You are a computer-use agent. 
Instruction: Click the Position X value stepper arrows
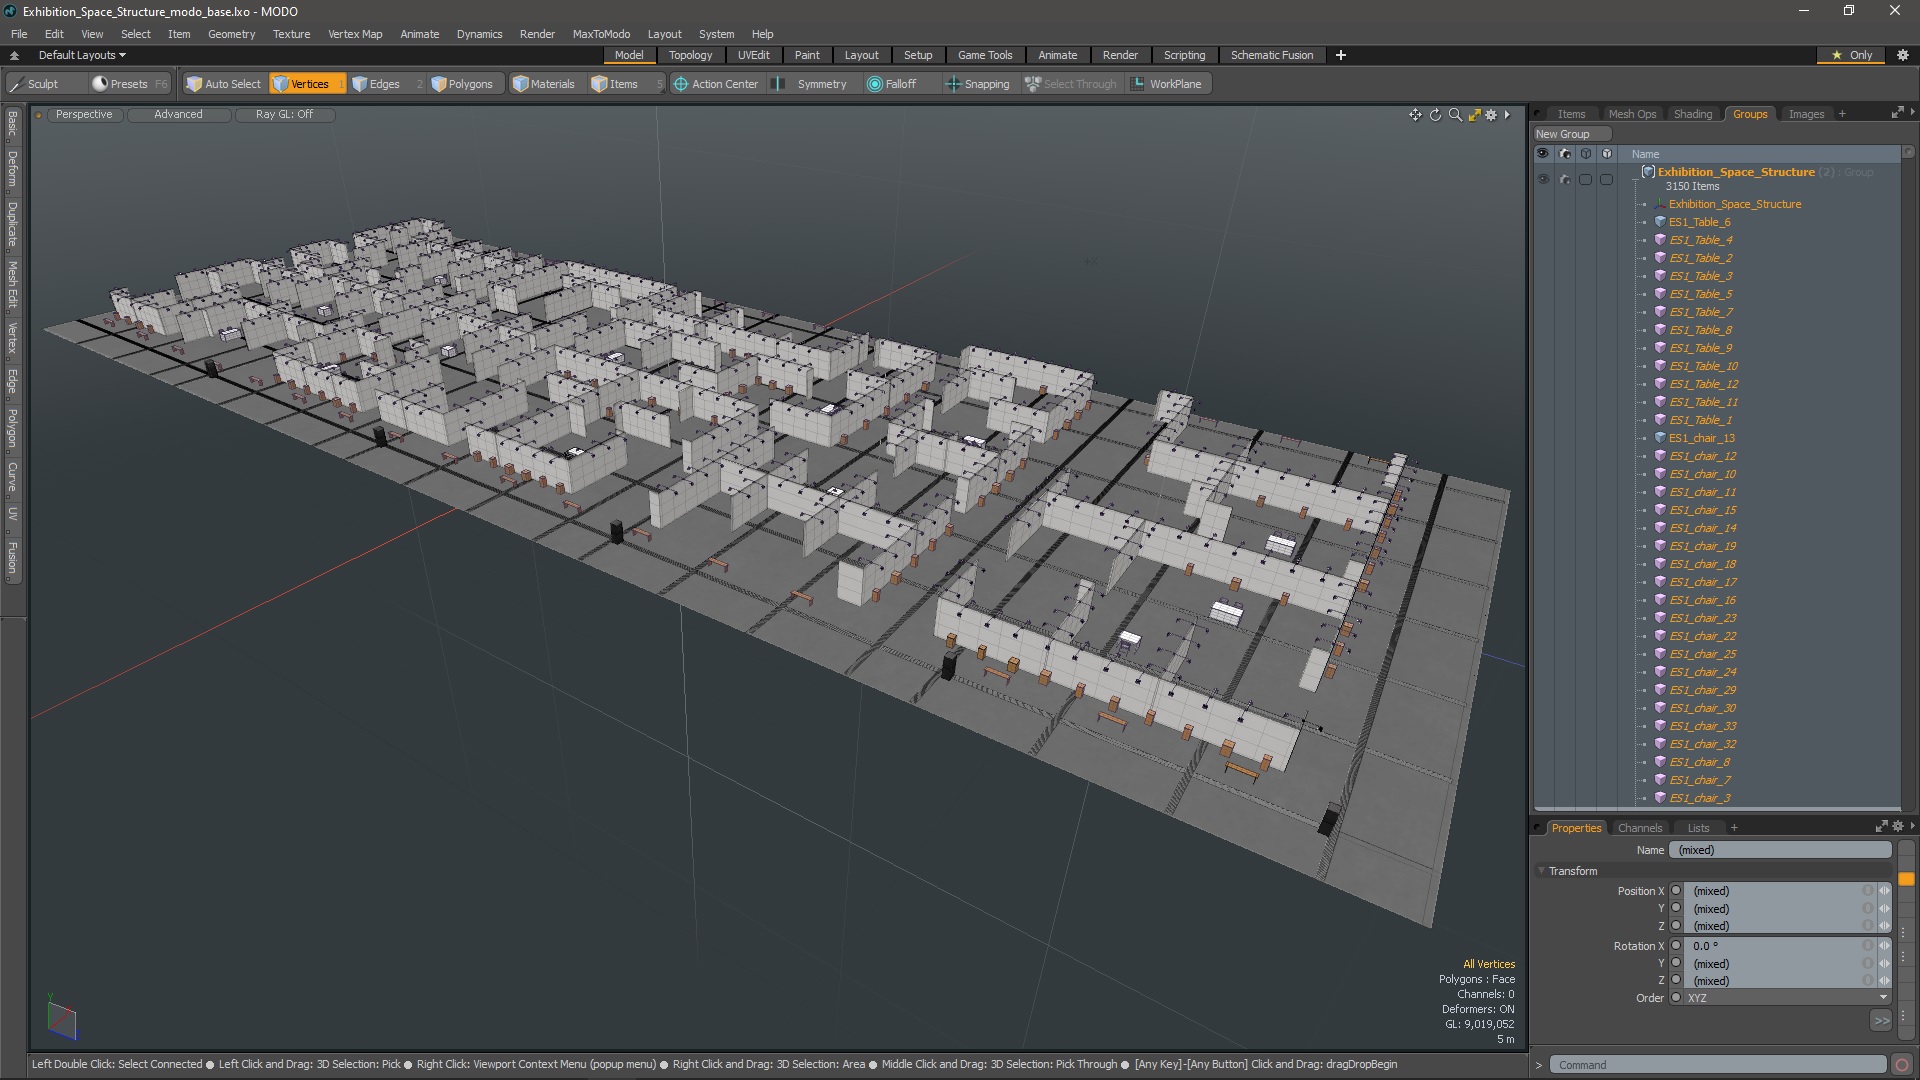click(x=1884, y=891)
